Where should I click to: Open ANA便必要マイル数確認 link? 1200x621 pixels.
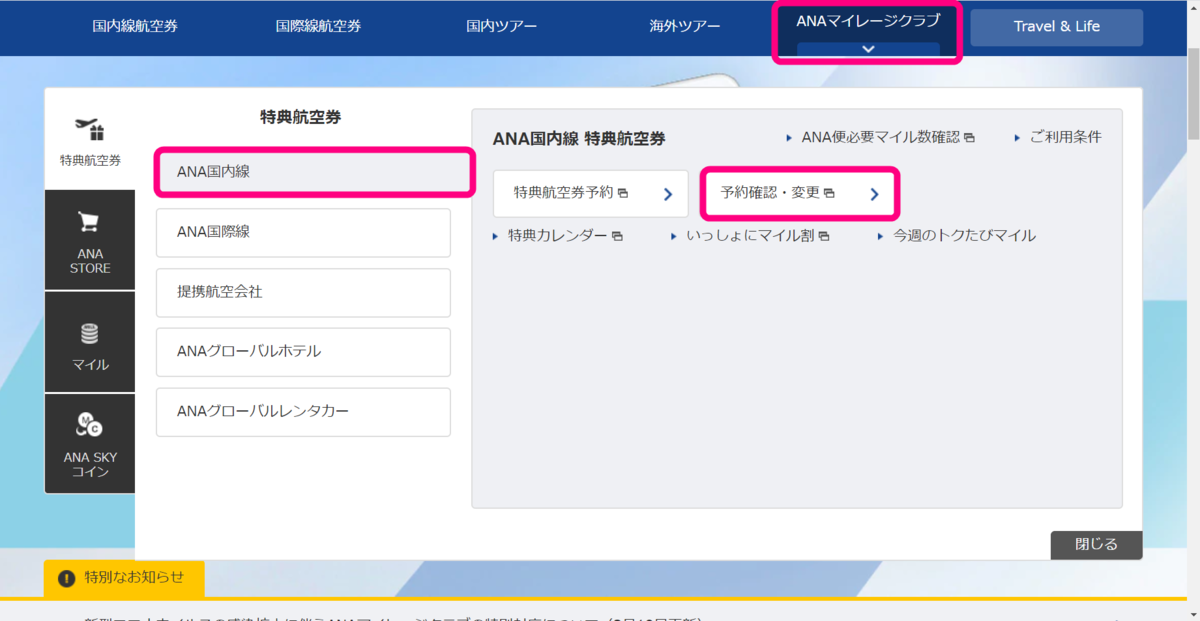880,137
